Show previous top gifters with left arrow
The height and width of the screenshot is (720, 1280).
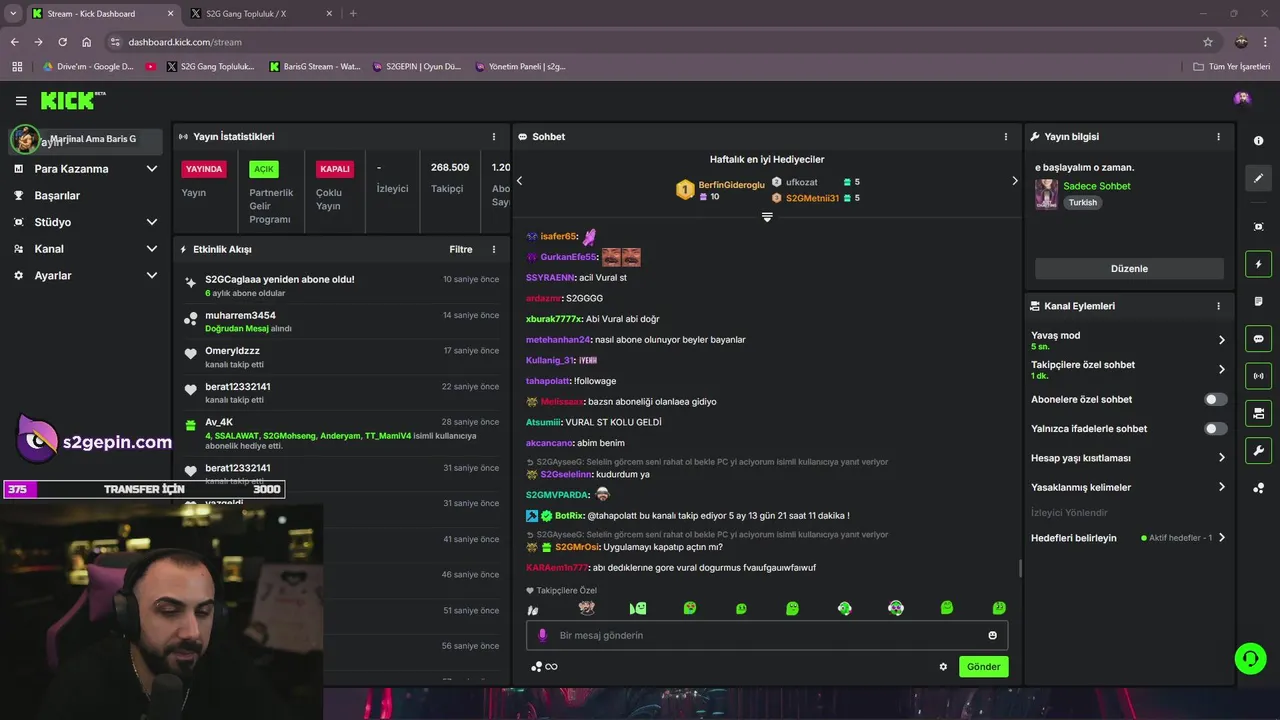[519, 181]
